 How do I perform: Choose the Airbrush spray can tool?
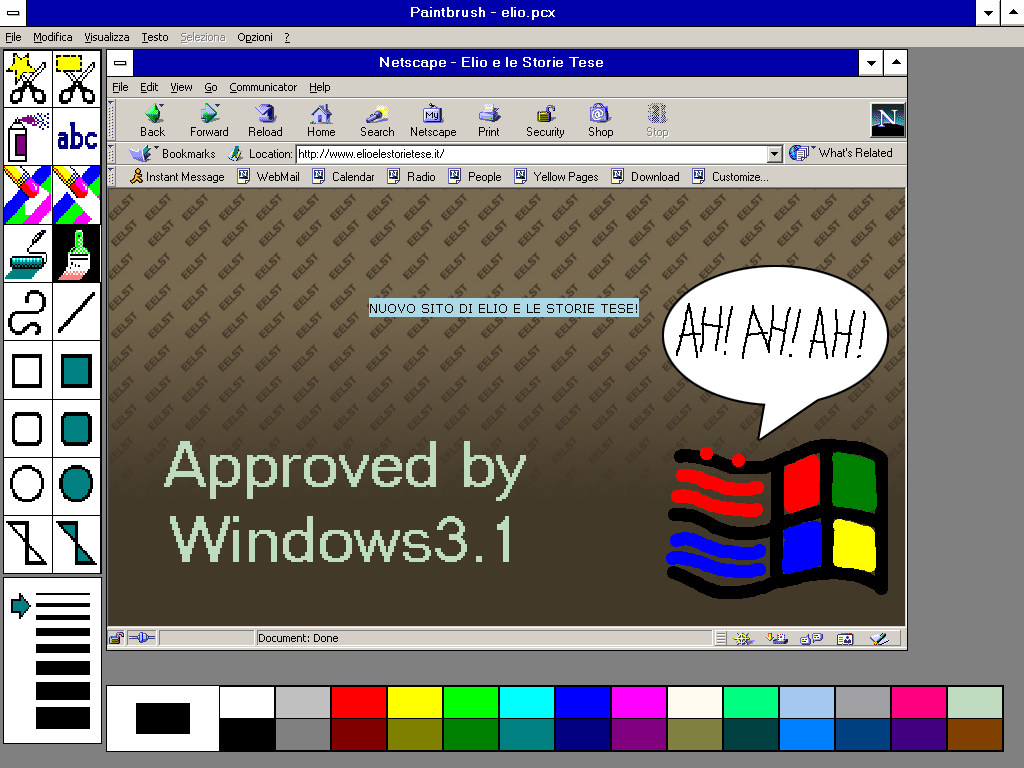(x=28, y=136)
